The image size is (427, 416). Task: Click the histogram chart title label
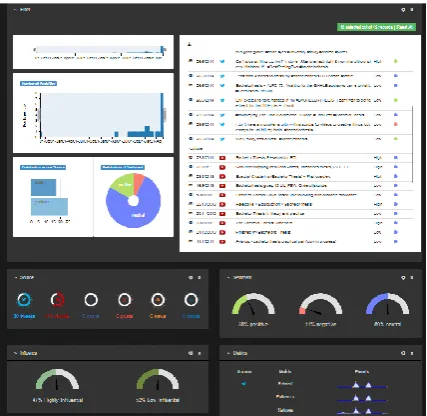point(38,83)
